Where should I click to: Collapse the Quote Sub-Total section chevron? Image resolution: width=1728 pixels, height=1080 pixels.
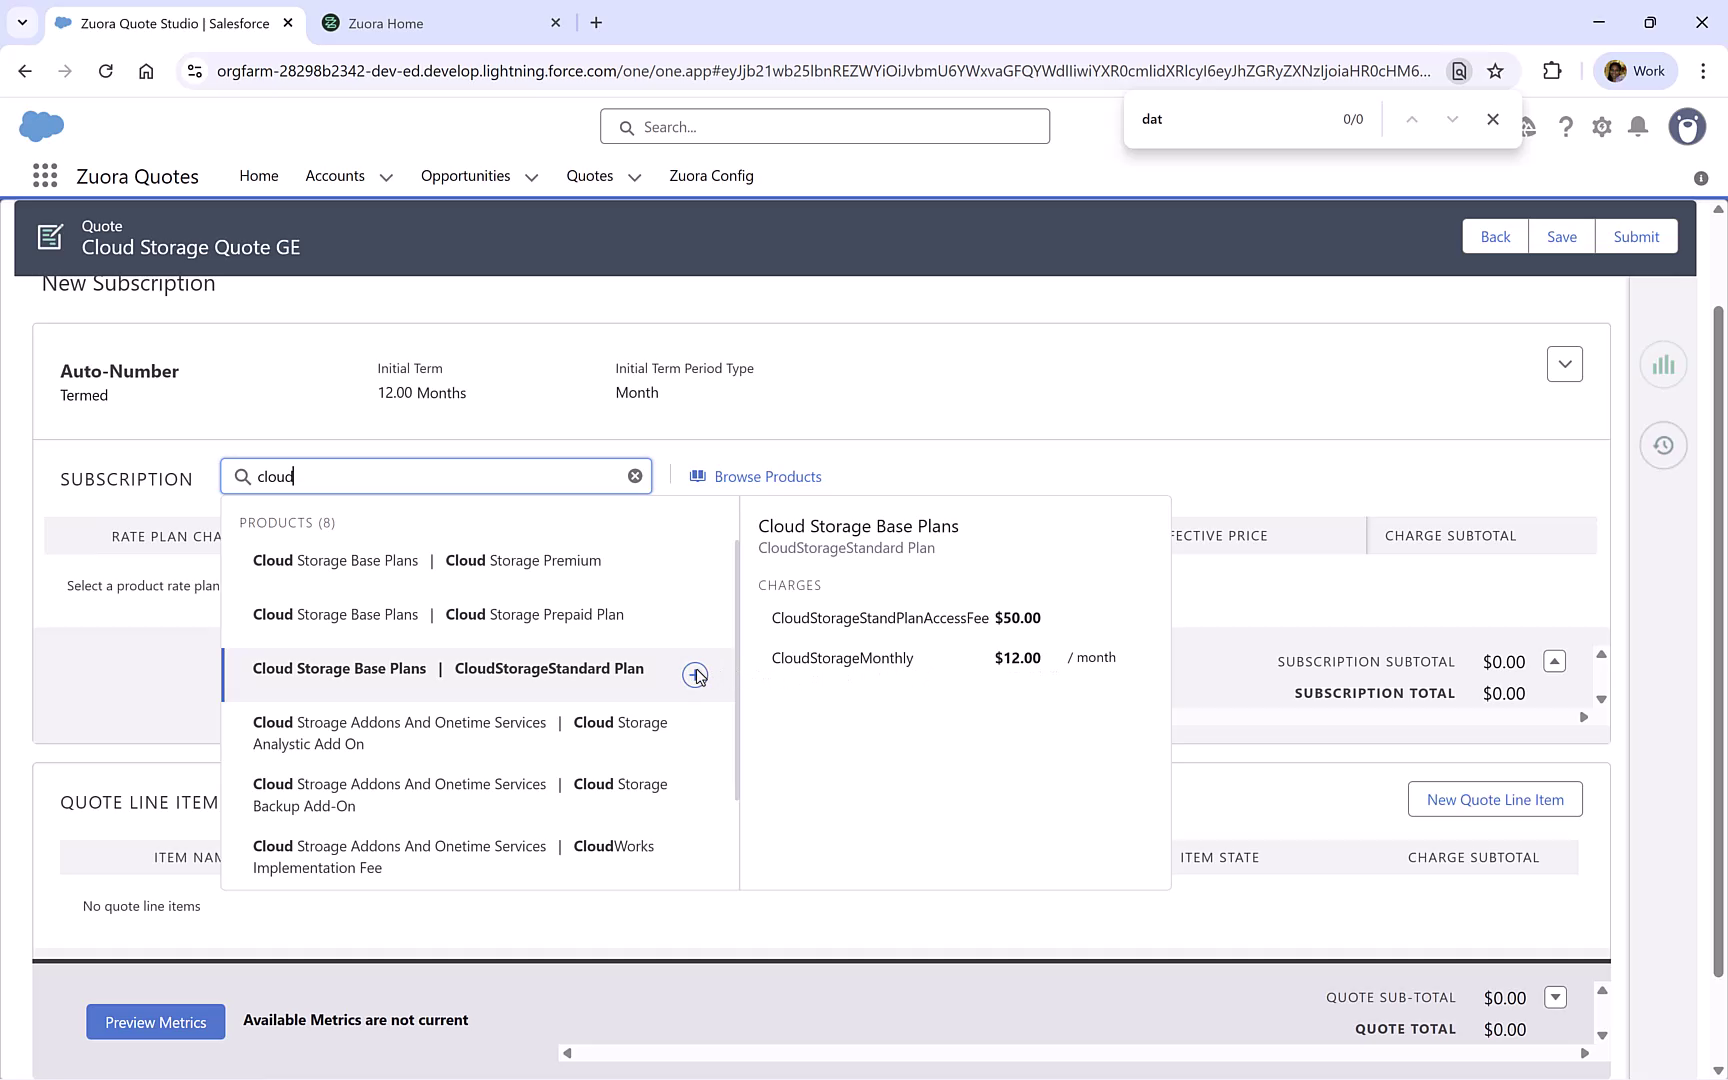click(x=1556, y=997)
